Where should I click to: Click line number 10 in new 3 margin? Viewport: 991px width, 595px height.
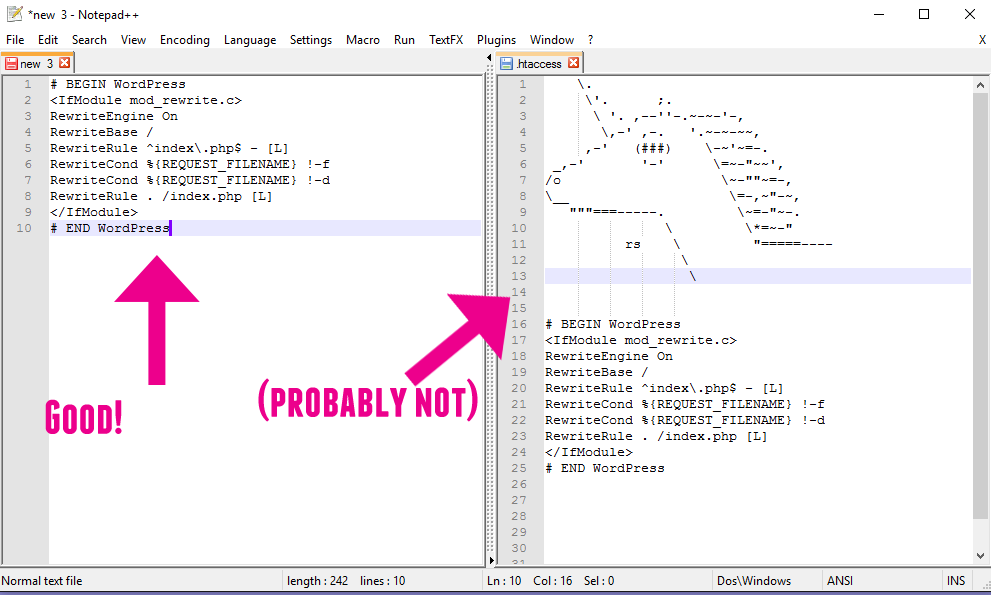point(24,228)
